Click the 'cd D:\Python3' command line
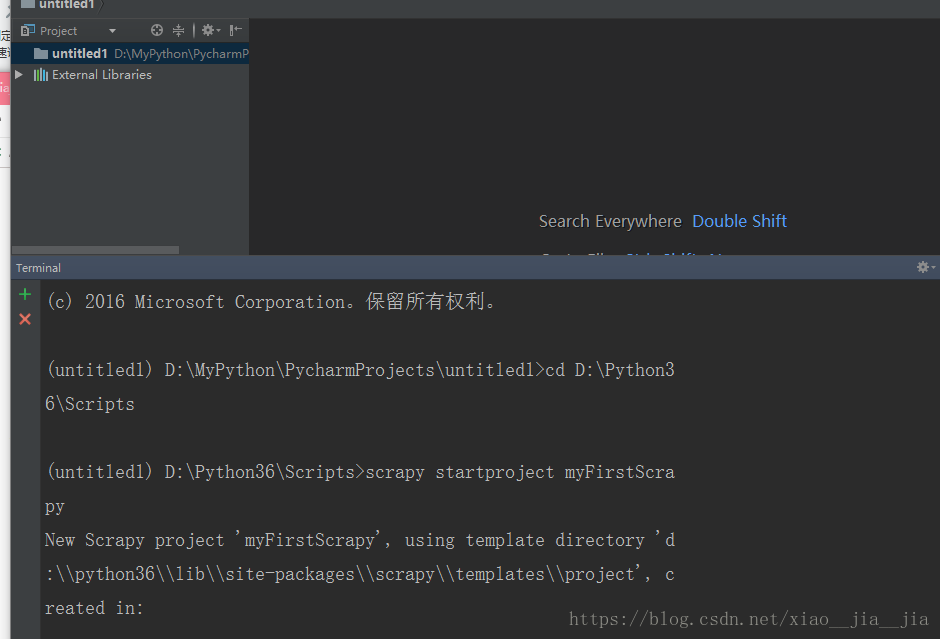 (x=360, y=370)
